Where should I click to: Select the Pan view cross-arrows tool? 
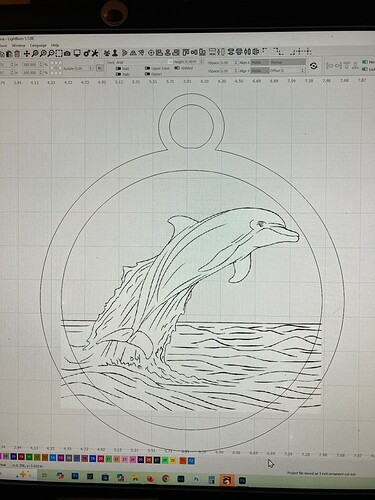coord(27,53)
